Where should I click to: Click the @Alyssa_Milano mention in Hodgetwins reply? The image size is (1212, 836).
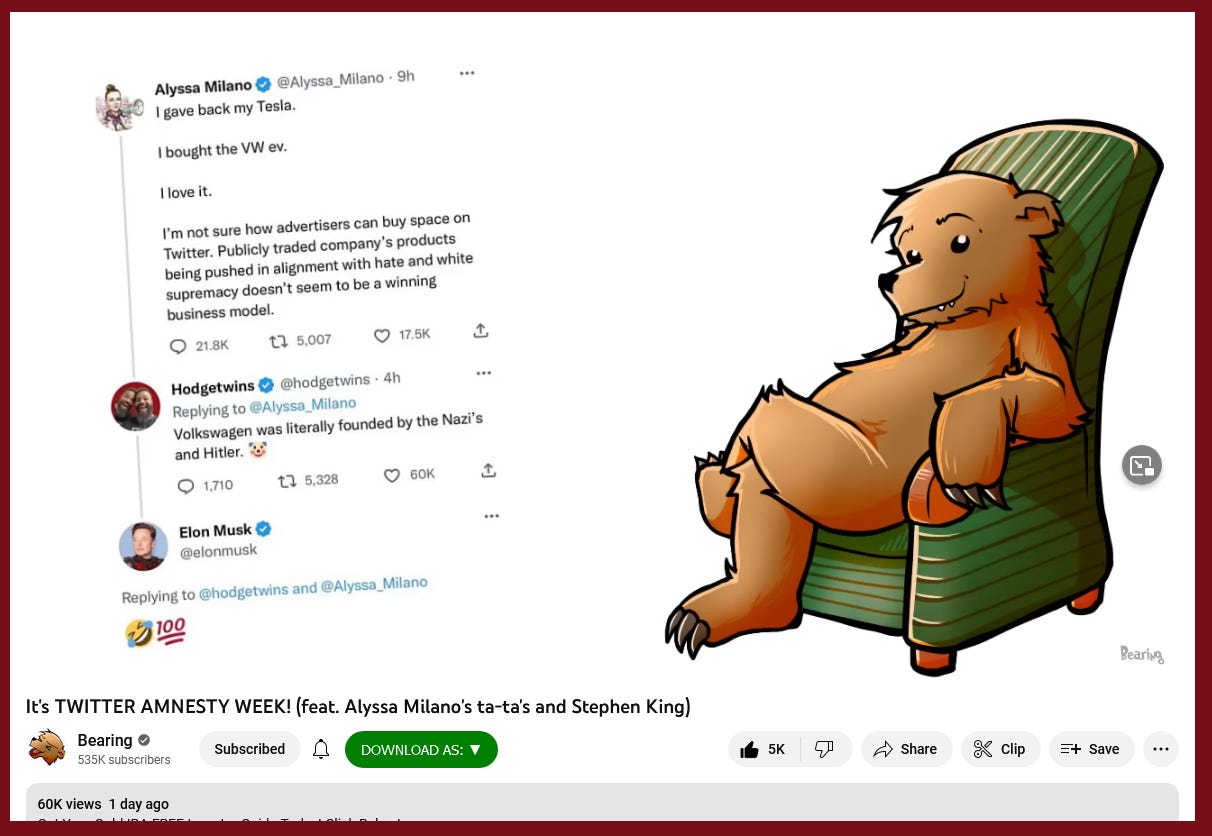[303, 405]
